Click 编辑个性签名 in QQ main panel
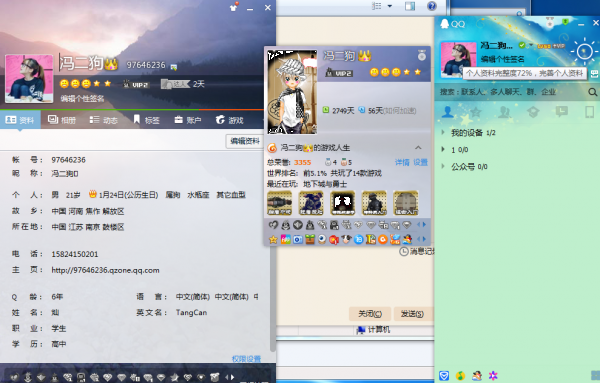The height and width of the screenshot is (383, 600). pyautogui.click(x=502, y=59)
